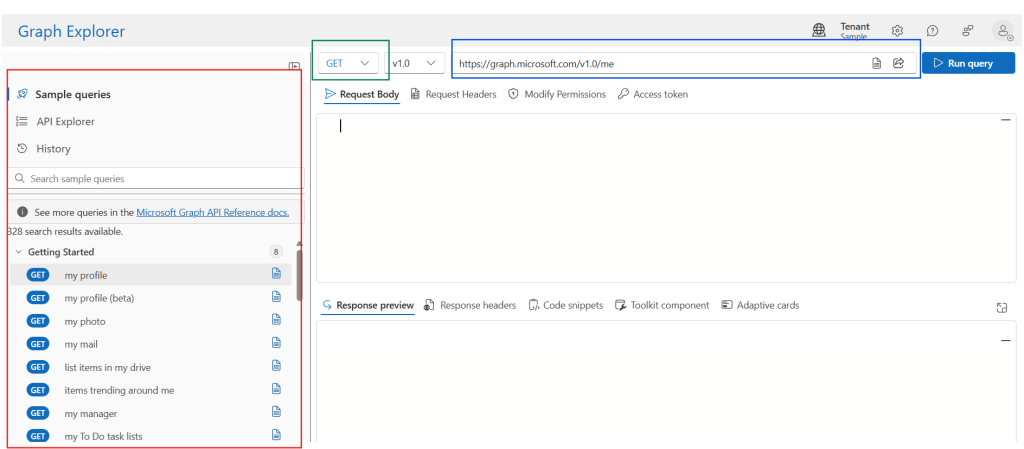Open API Explorer in sidebar
This screenshot has height=449, width=1024.
point(56,121)
